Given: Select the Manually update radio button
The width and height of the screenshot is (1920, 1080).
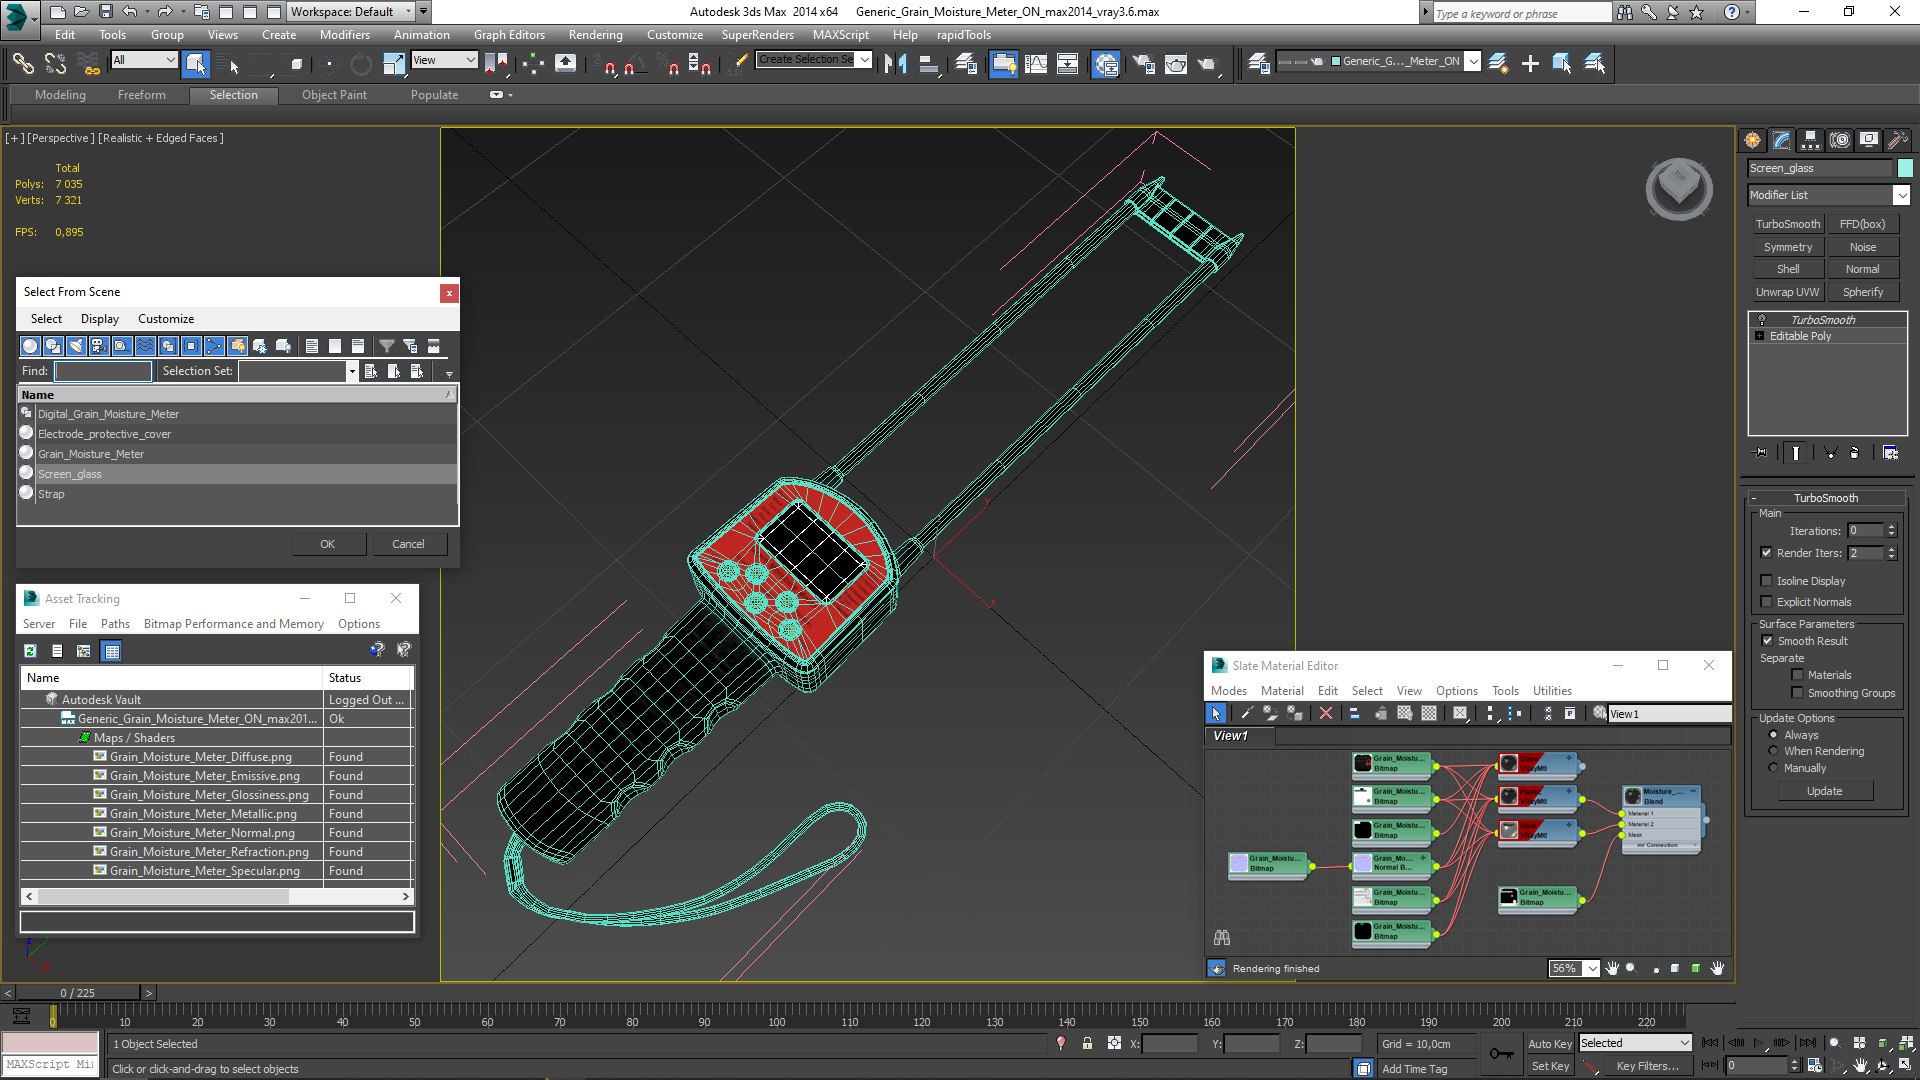Looking at the screenshot, I should coord(1774,768).
